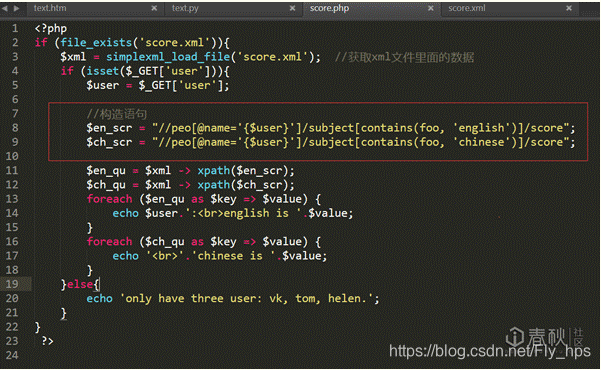Place cursor on <?php opening tag
Image resolution: width=601 pixels, height=370 pixels.
(51, 29)
